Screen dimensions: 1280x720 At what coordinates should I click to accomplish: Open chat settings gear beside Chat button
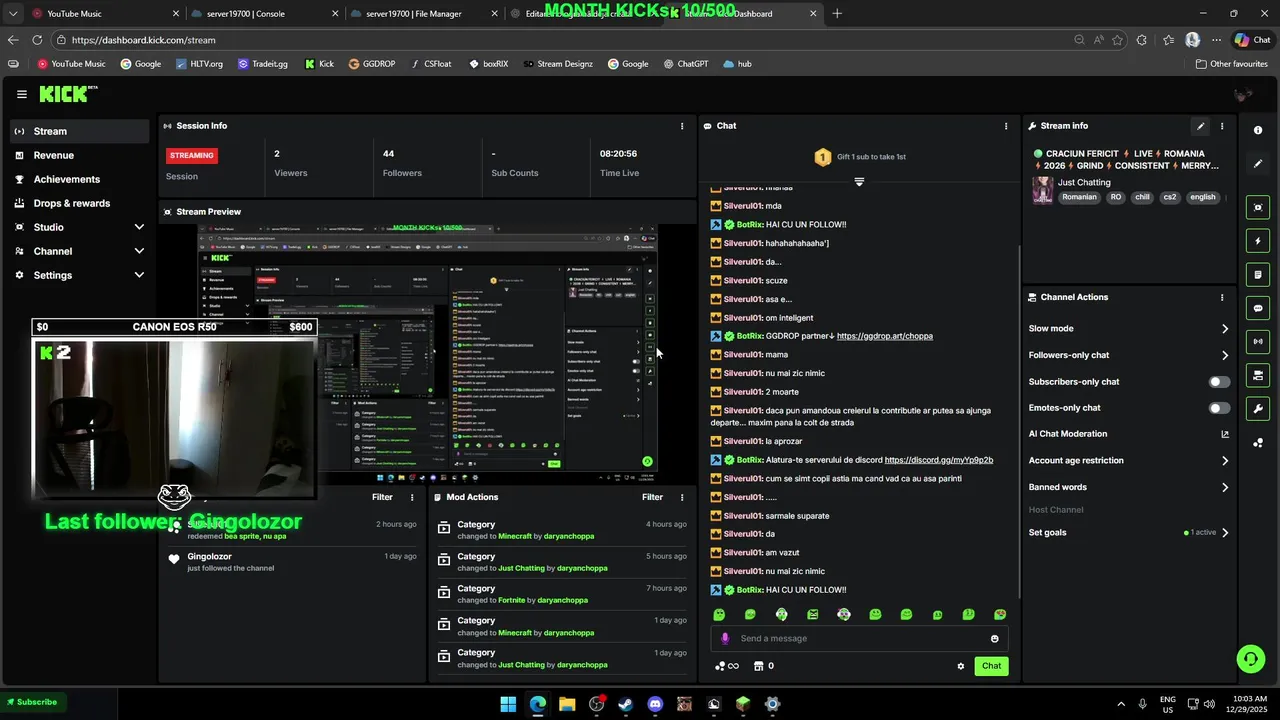pos(961,666)
